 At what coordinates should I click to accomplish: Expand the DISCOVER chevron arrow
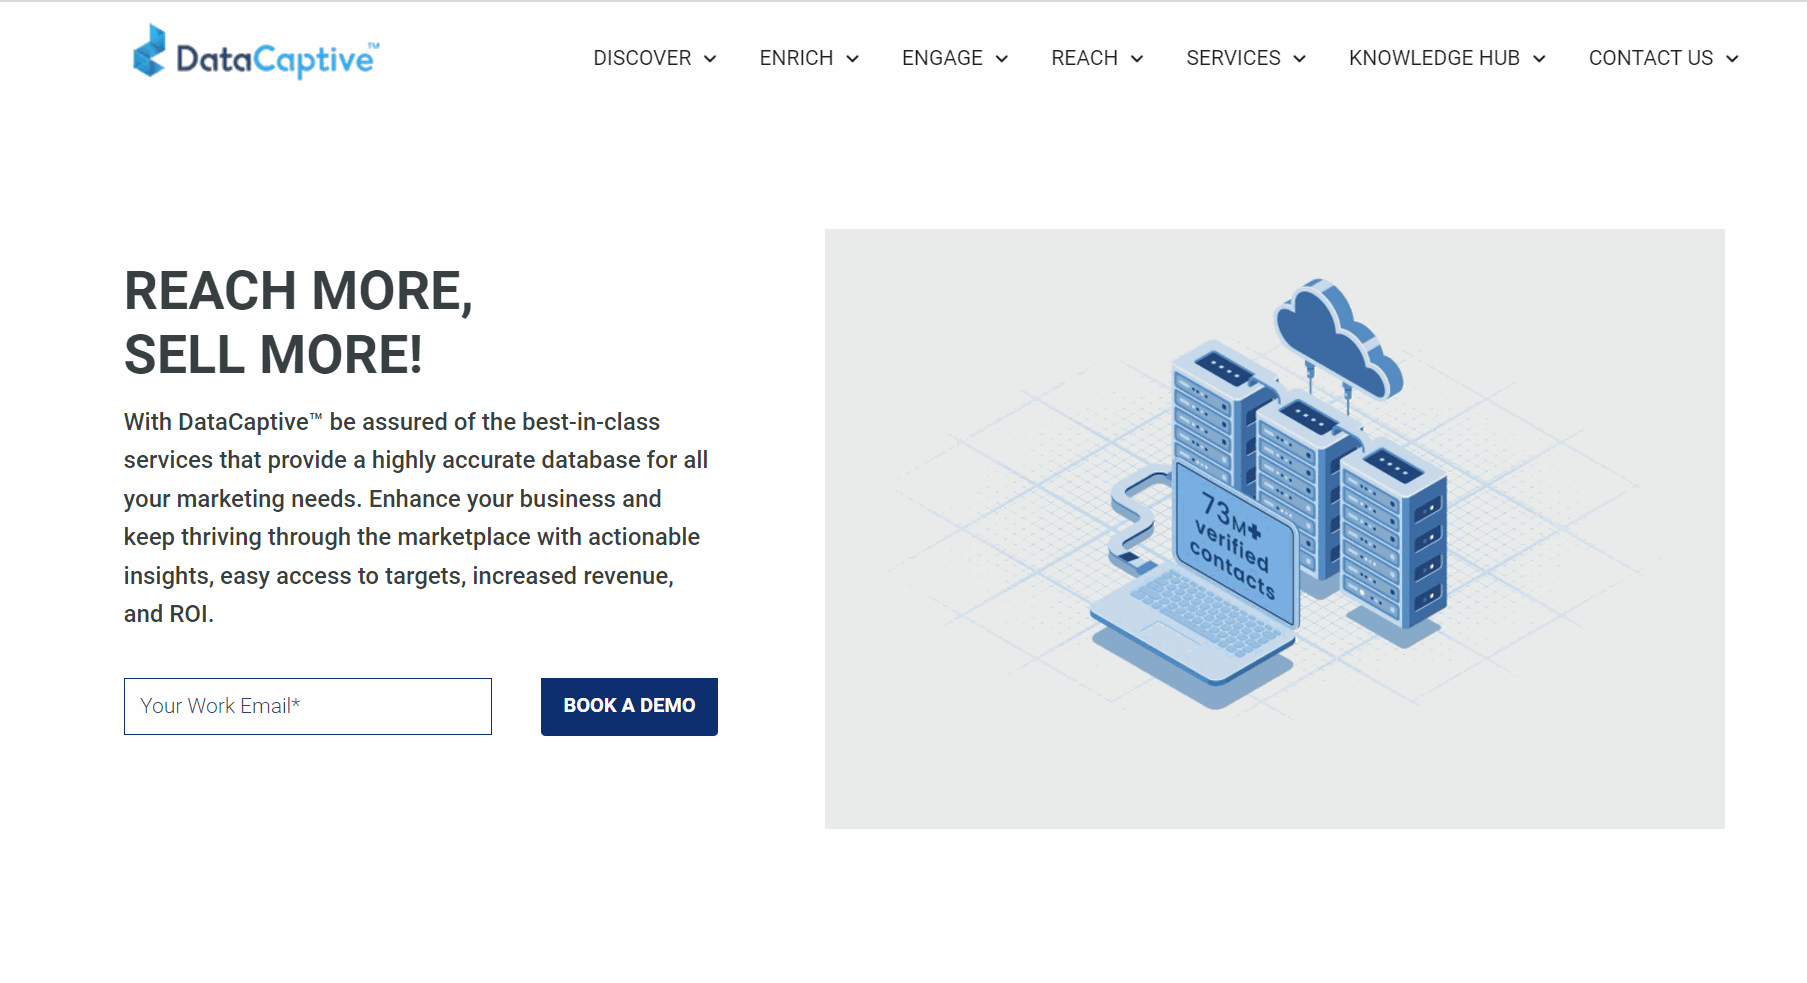[x=710, y=59]
